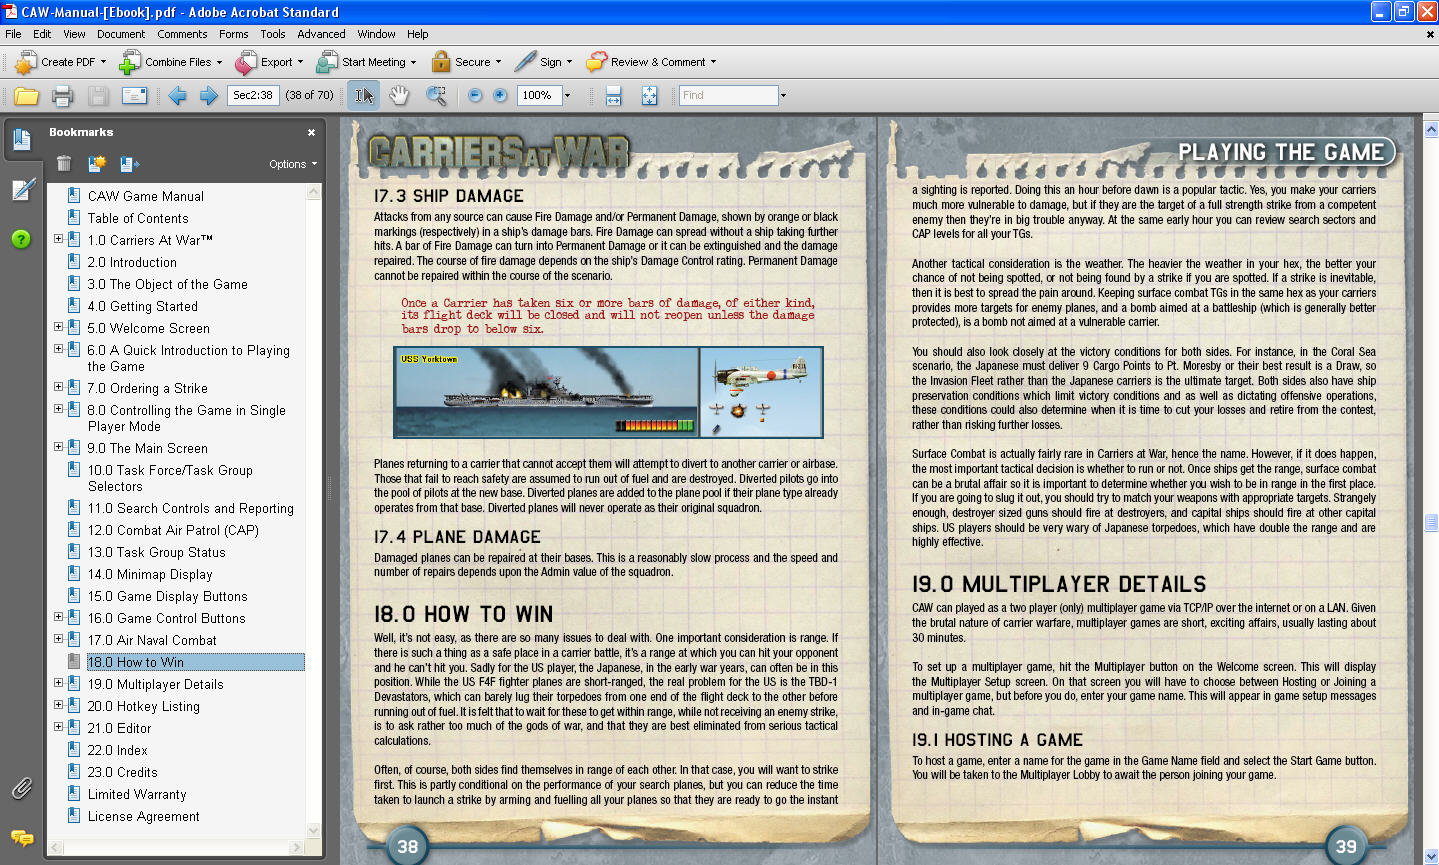Fit one full page icon
The image size is (1439, 865).
point(649,96)
